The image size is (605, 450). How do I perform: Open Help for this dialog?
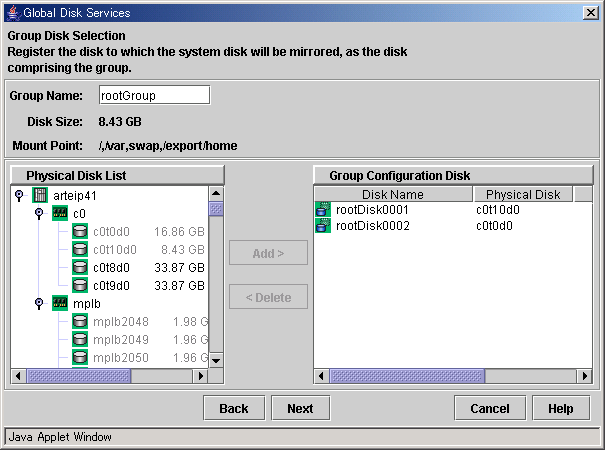[x=561, y=408]
